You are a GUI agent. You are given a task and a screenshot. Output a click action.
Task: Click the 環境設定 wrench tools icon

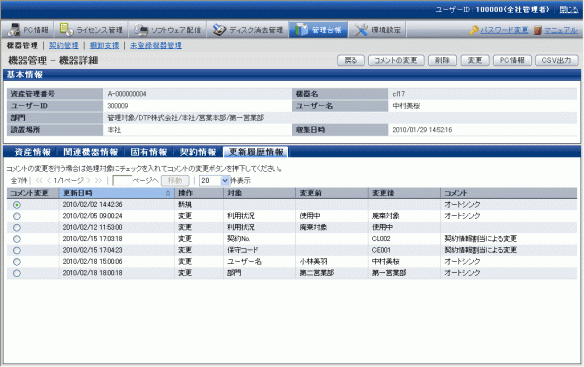pos(361,30)
